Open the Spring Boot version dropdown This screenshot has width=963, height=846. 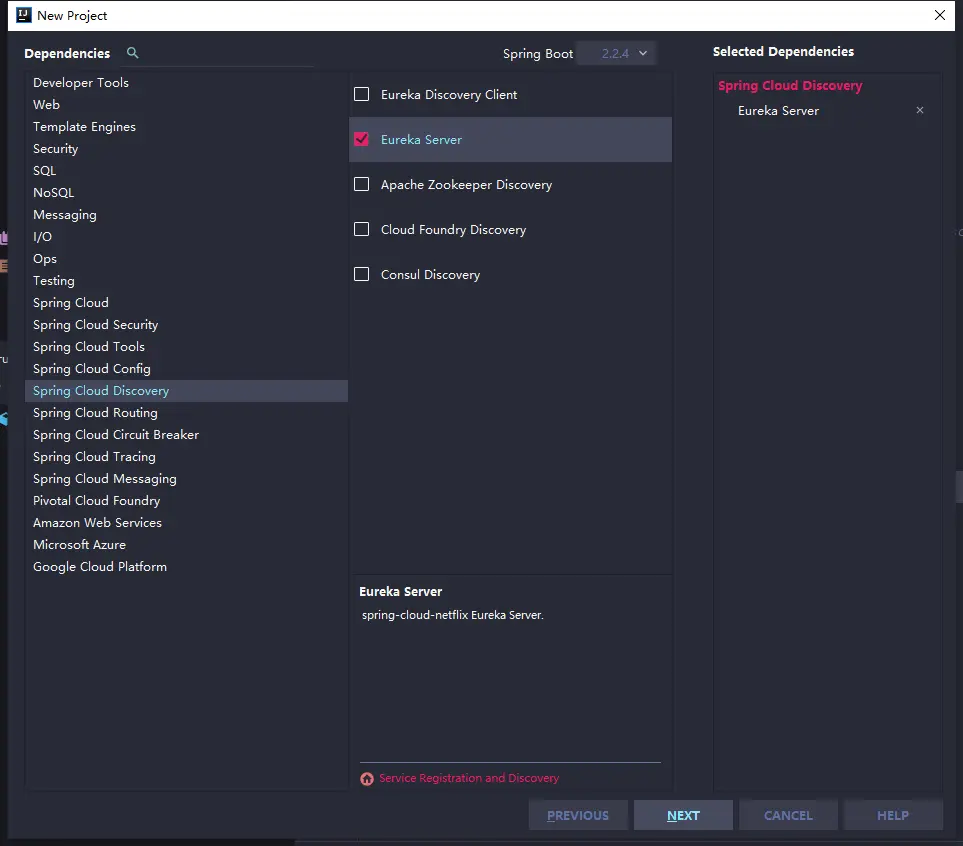click(617, 53)
